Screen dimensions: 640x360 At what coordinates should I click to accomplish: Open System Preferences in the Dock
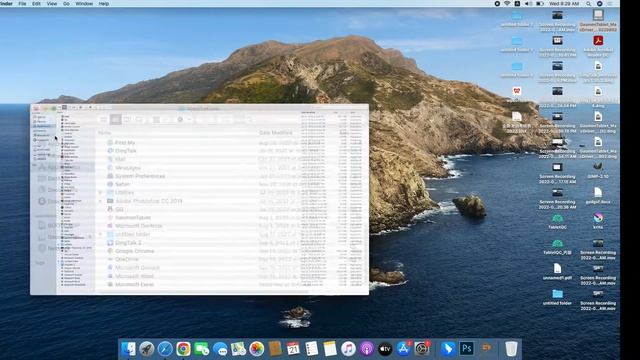[422, 349]
